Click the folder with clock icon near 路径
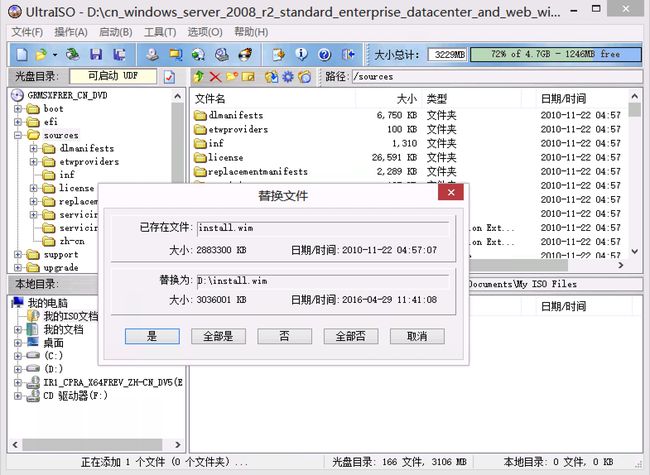The image size is (650, 475). coord(304,77)
